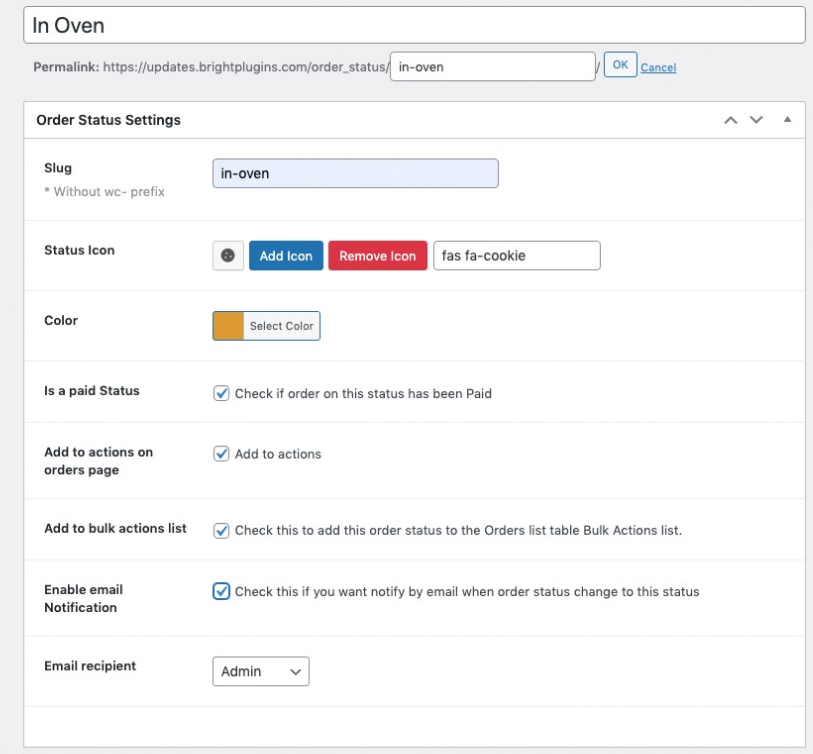Open the Email recipient dropdown
Screen dimensions: 813x754
(261, 671)
